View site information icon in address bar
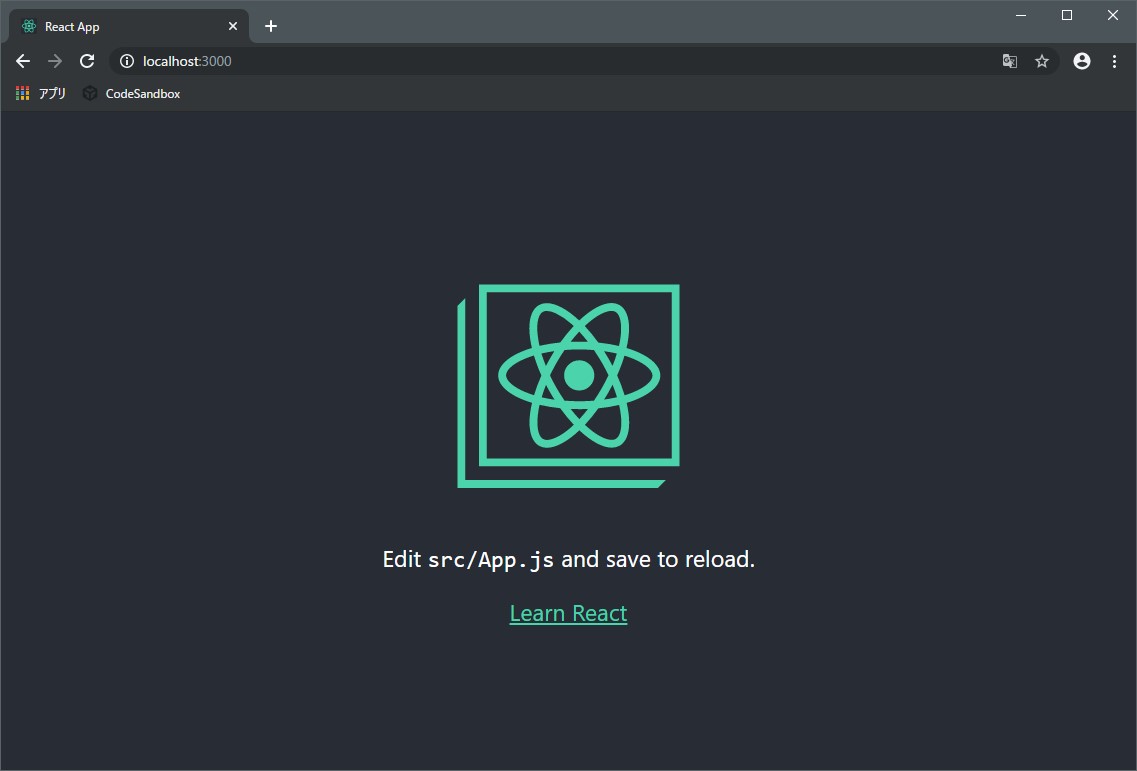This screenshot has height=771, width=1137. click(127, 62)
